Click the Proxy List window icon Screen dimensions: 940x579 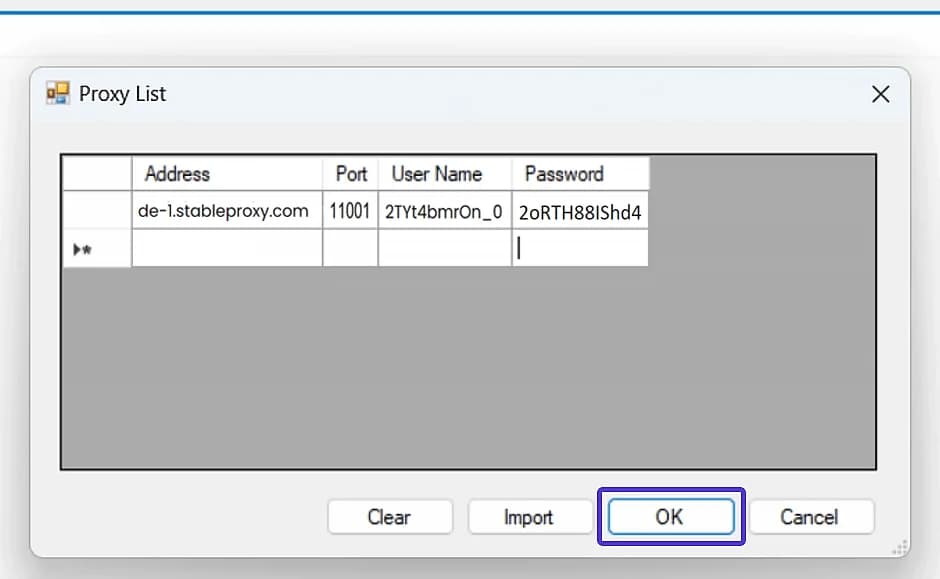(57, 93)
